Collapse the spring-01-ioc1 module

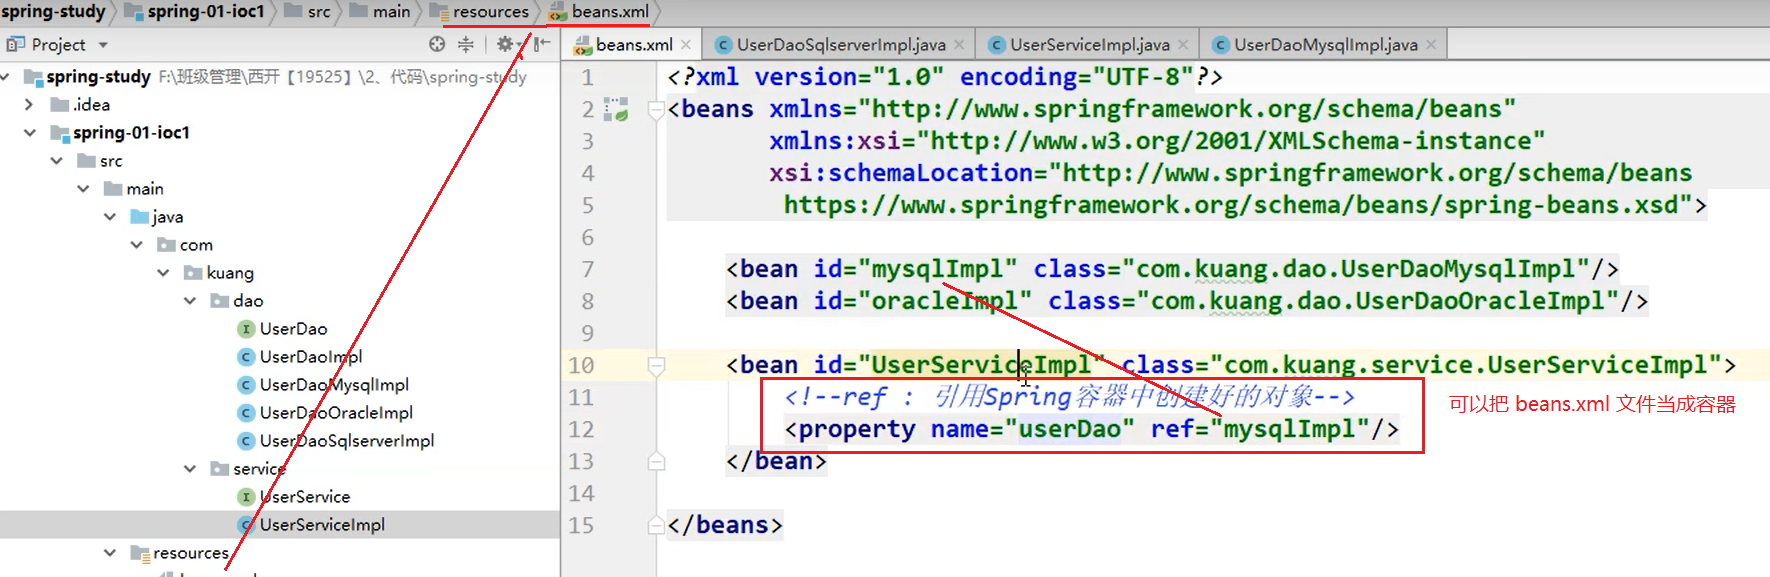coord(29,132)
